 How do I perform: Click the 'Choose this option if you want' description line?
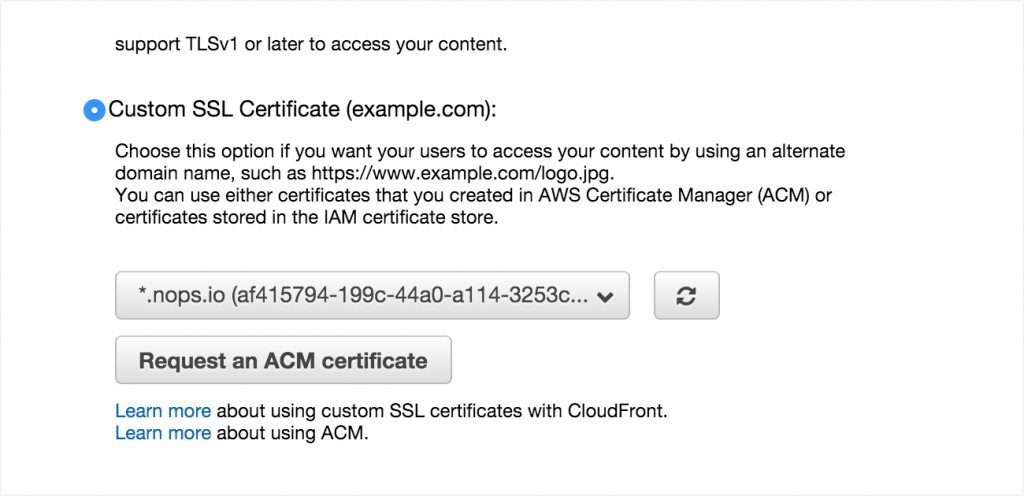point(480,152)
